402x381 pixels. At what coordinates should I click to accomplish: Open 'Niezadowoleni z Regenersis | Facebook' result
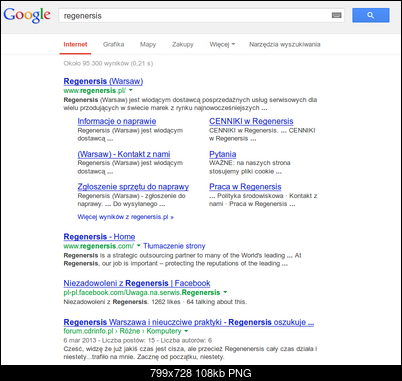coord(137,283)
